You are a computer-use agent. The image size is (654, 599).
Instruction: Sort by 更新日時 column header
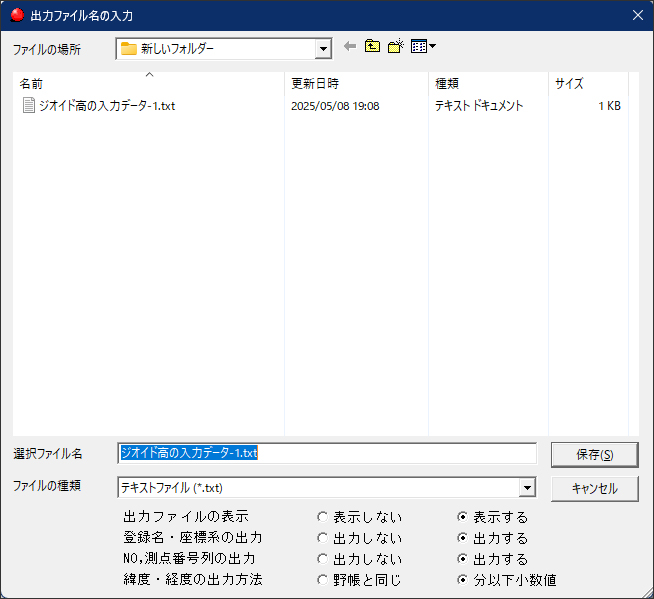pyautogui.click(x=356, y=83)
